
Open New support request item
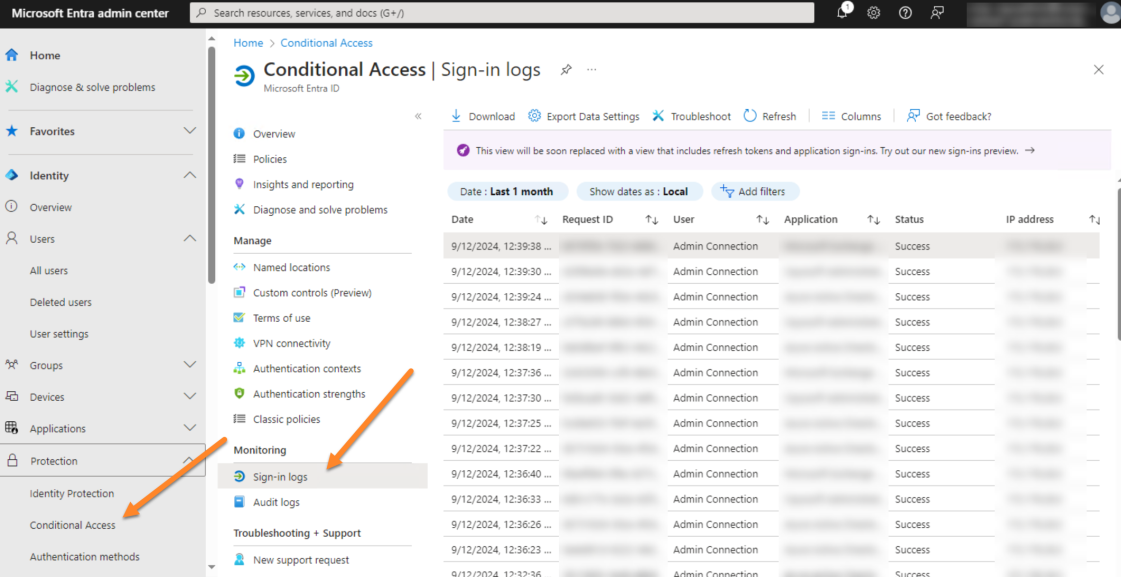(301, 560)
